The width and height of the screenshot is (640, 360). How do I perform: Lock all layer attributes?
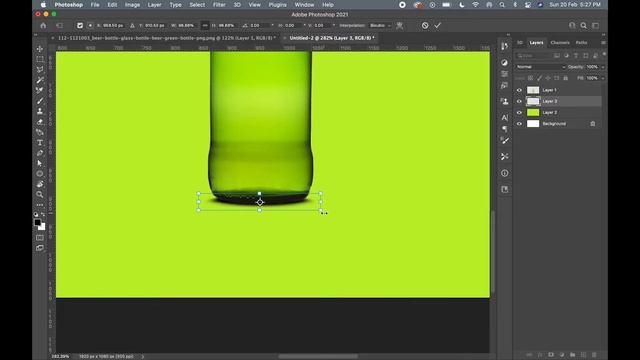click(x=566, y=78)
